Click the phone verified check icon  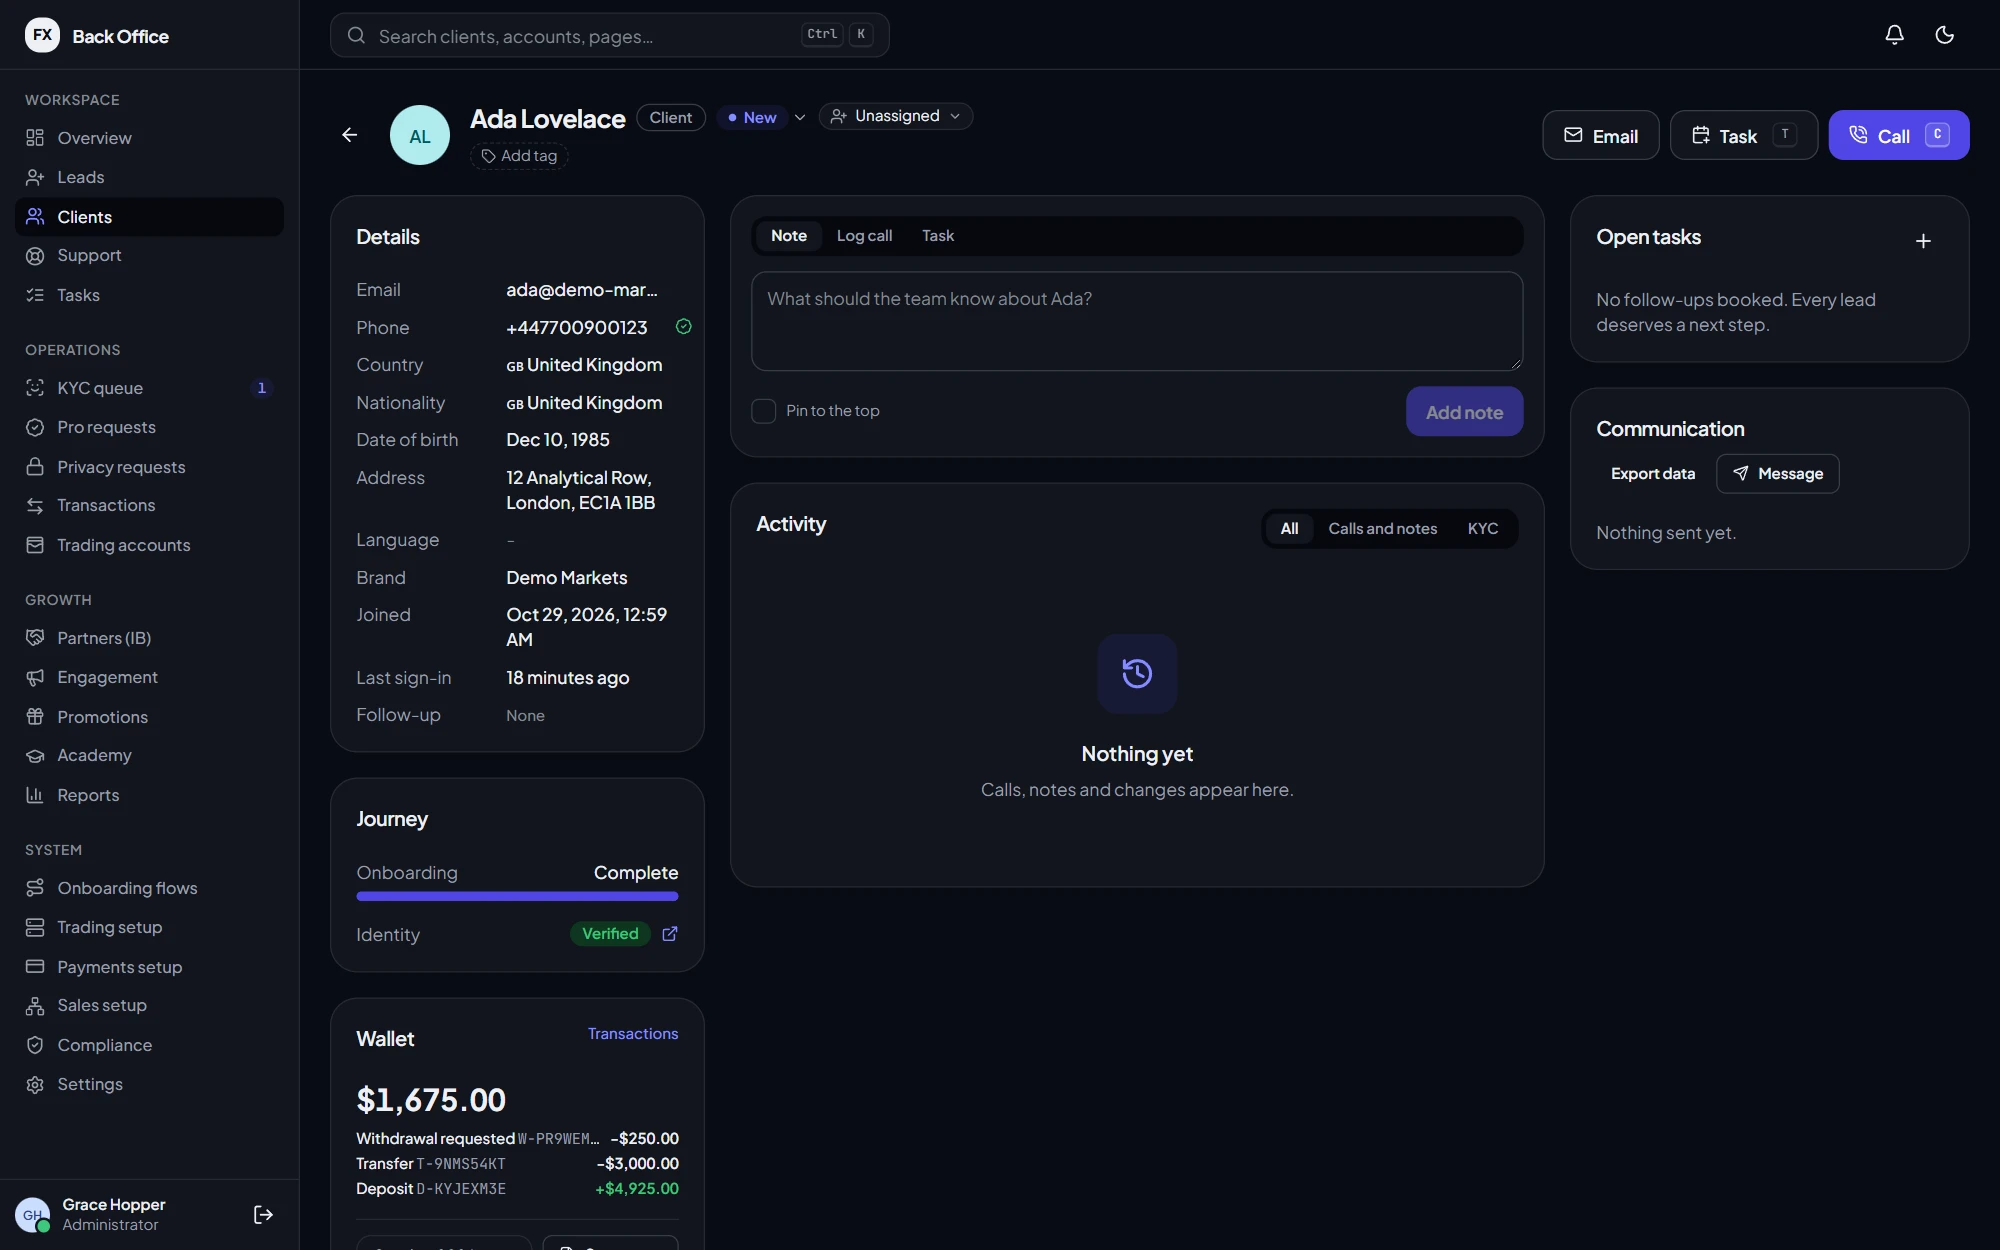click(684, 327)
